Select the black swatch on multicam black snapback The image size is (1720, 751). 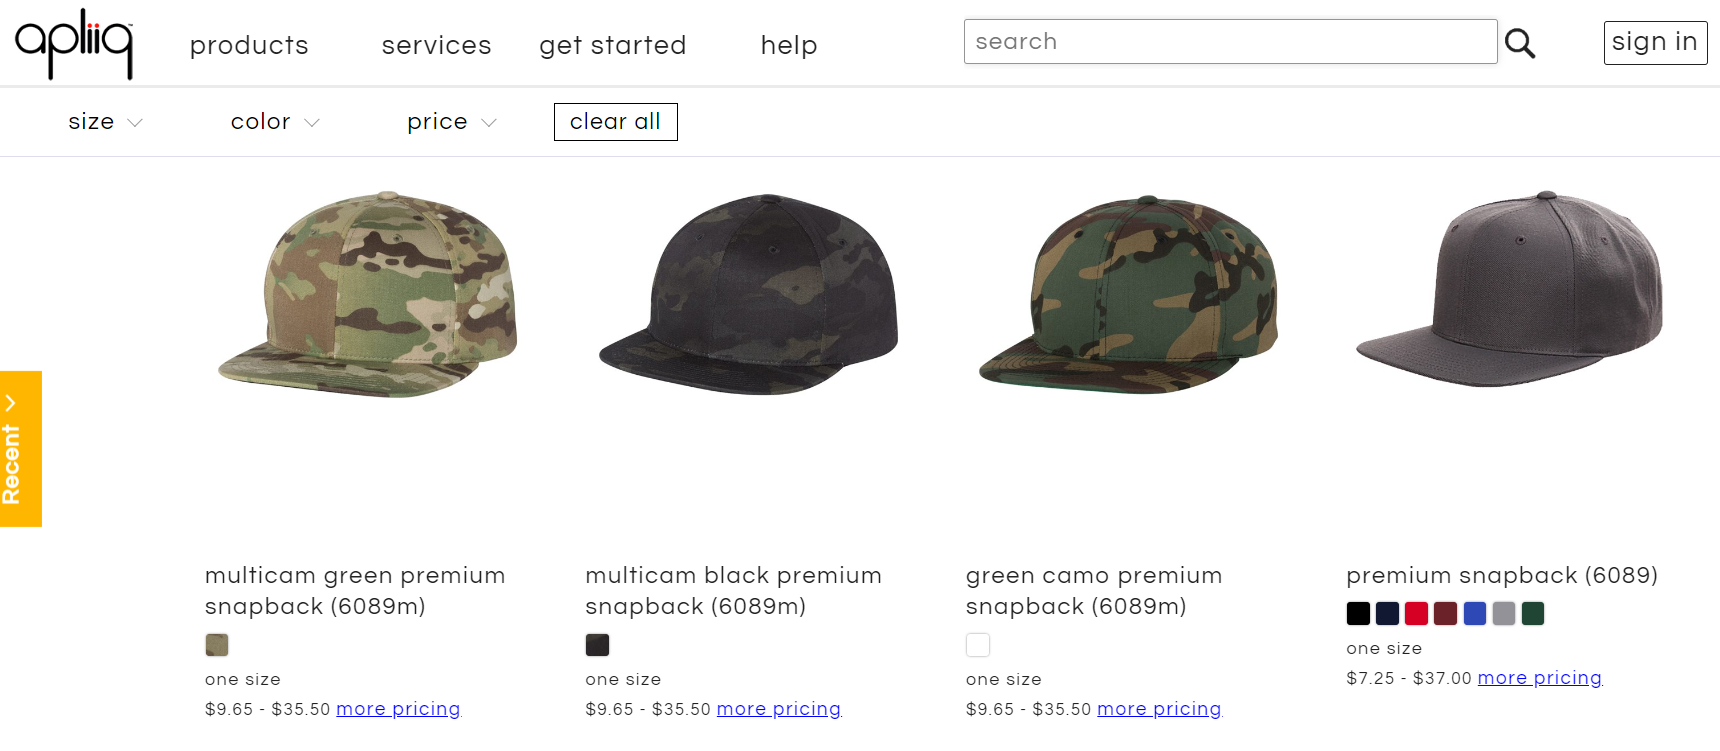597,645
